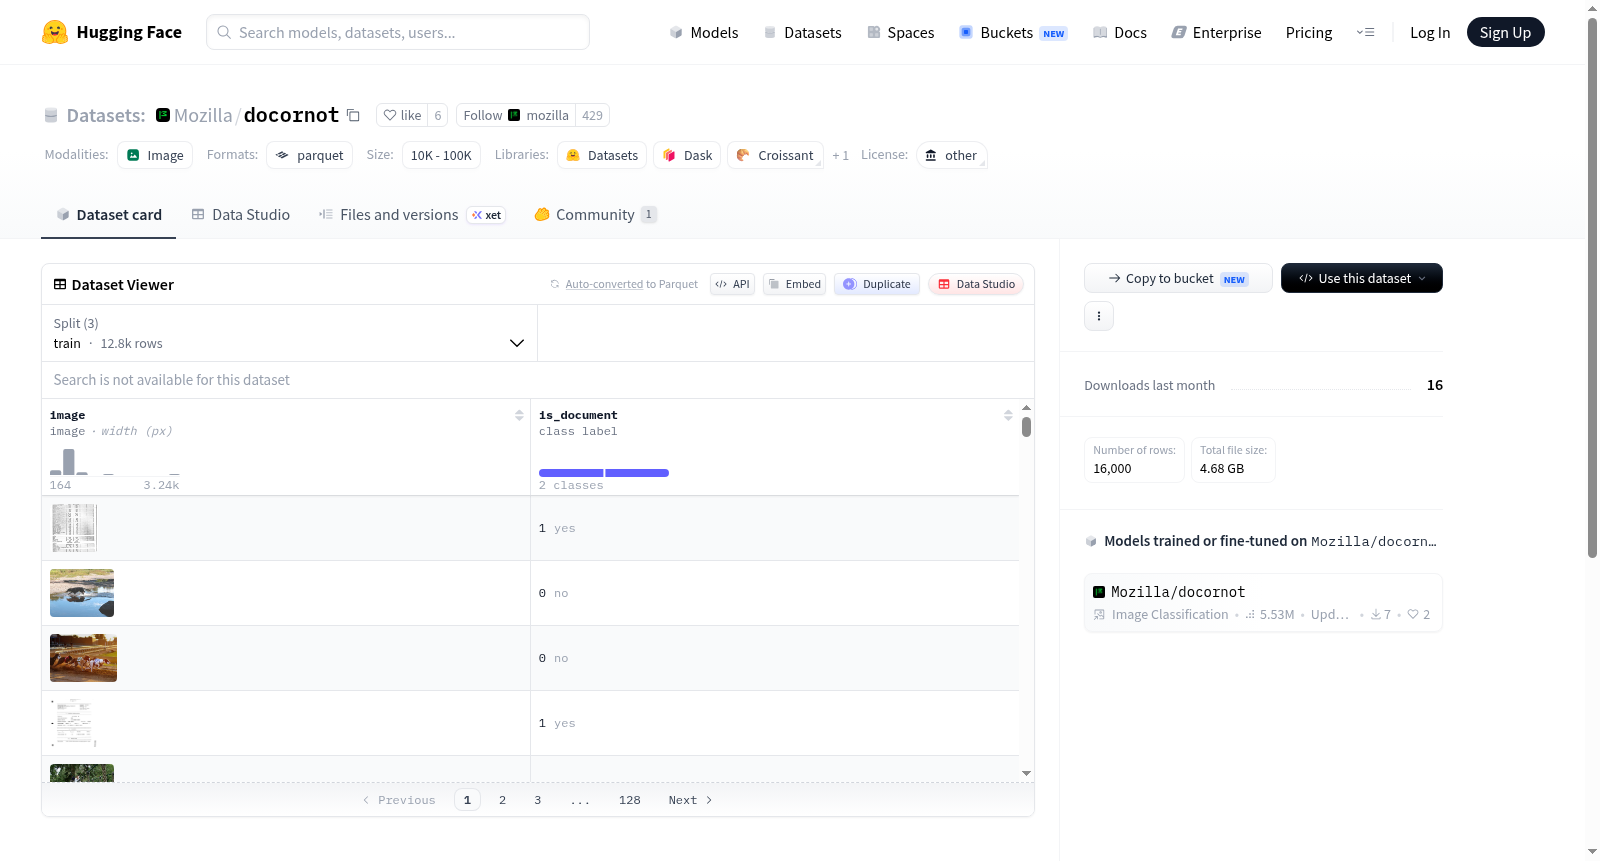Click the image width histogram bar
The height and width of the screenshot is (861, 1600).
pos(69,461)
